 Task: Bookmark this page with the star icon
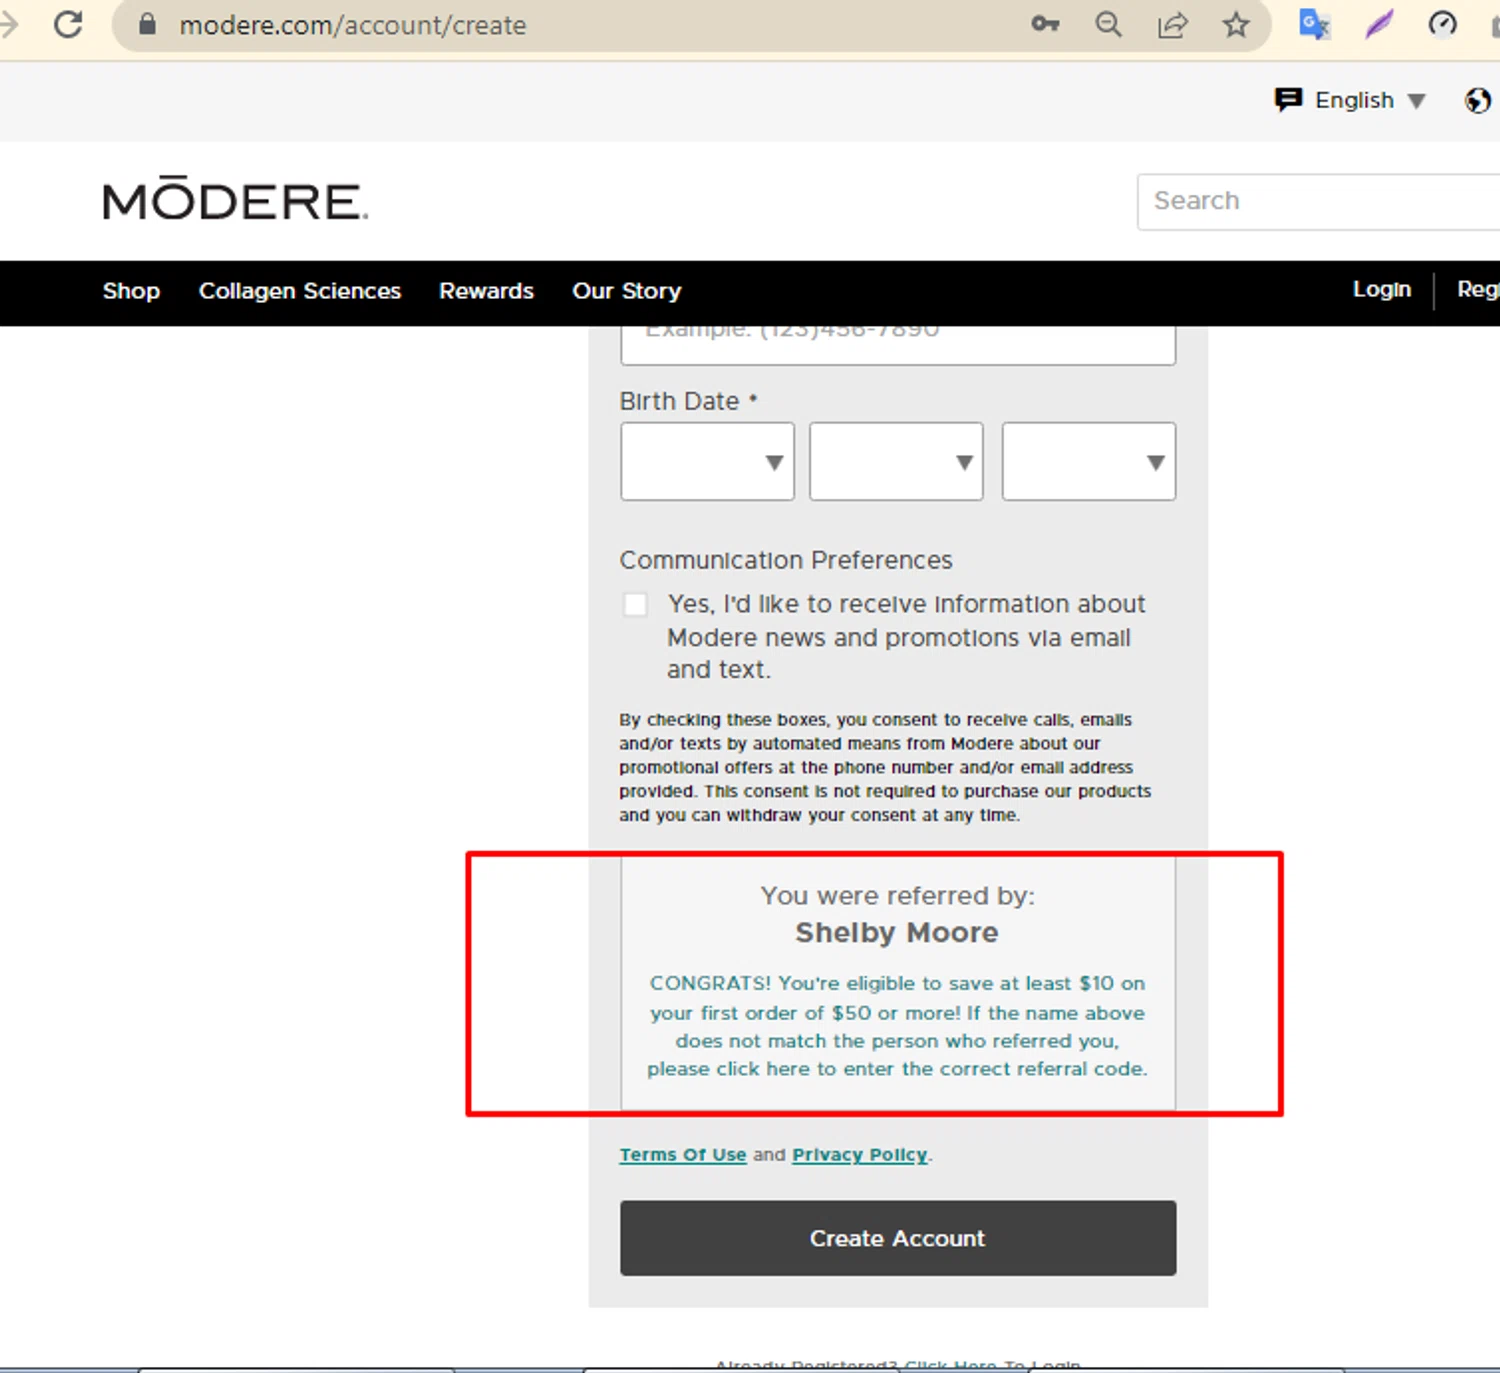1236,24
